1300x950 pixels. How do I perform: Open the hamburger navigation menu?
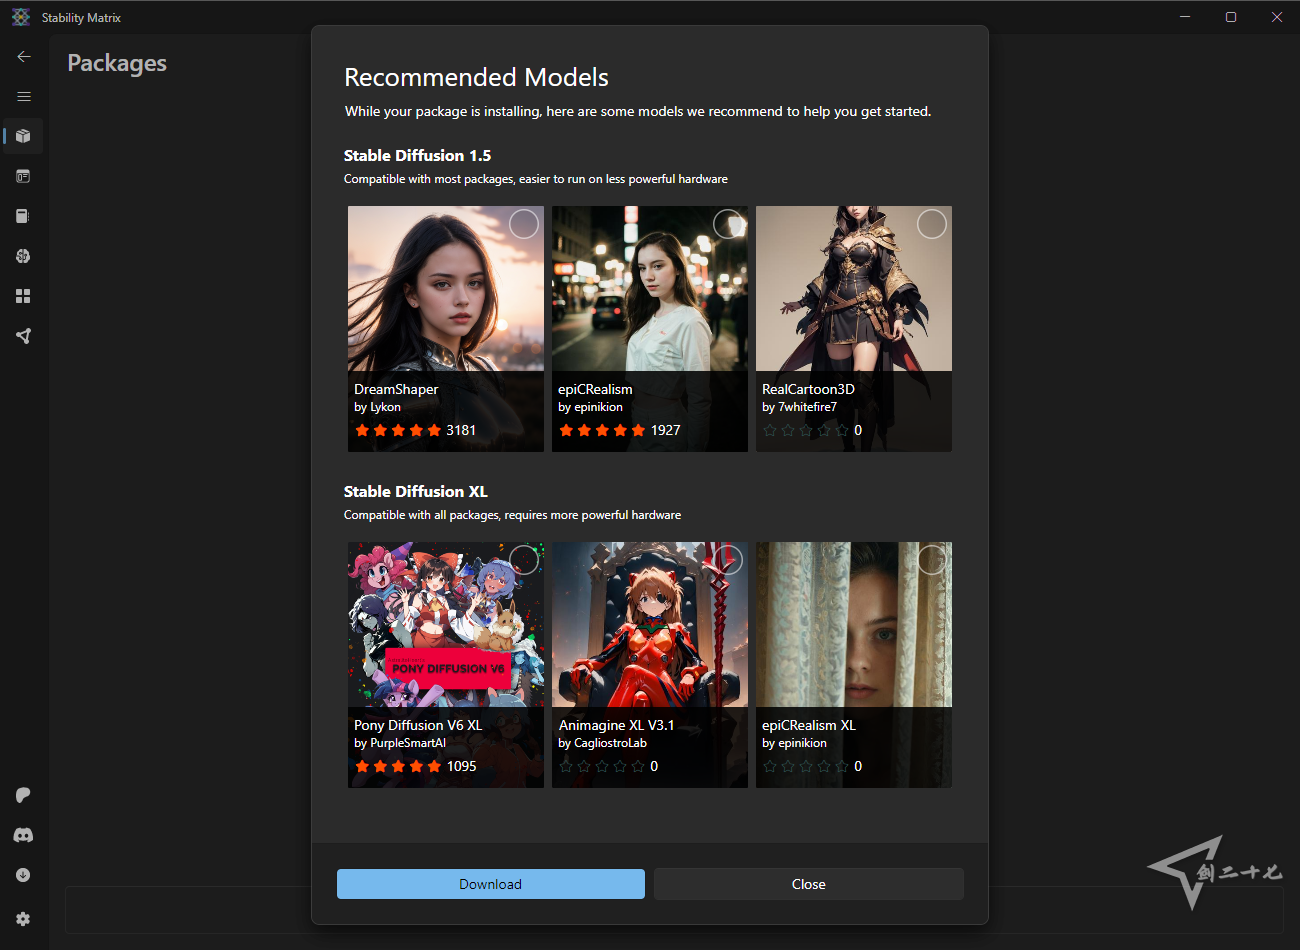pyautogui.click(x=24, y=97)
